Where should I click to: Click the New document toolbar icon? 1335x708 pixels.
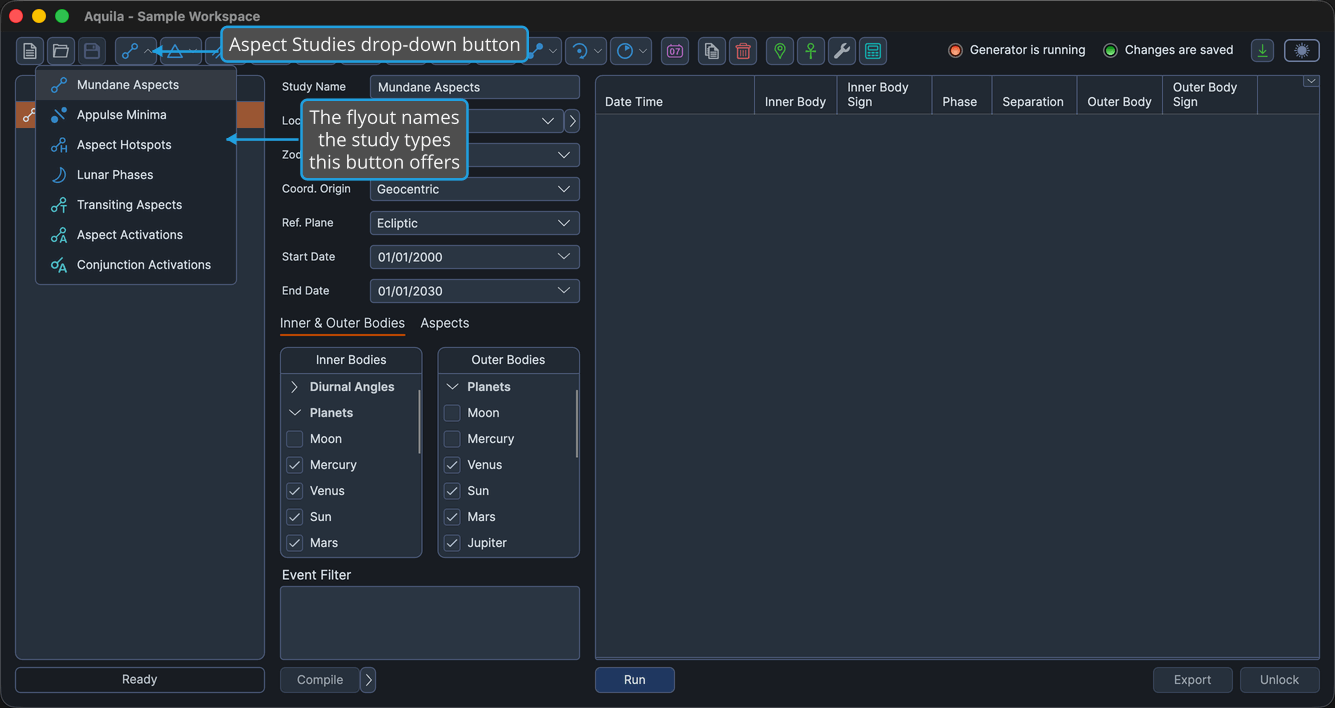click(x=30, y=51)
